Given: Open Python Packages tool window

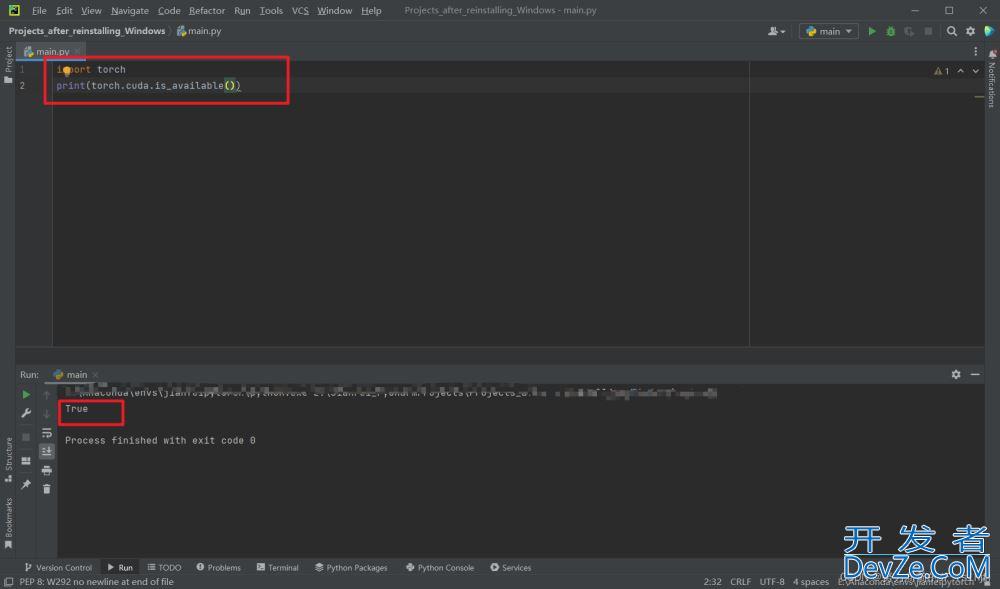Looking at the screenshot, I should pos(351,567).
